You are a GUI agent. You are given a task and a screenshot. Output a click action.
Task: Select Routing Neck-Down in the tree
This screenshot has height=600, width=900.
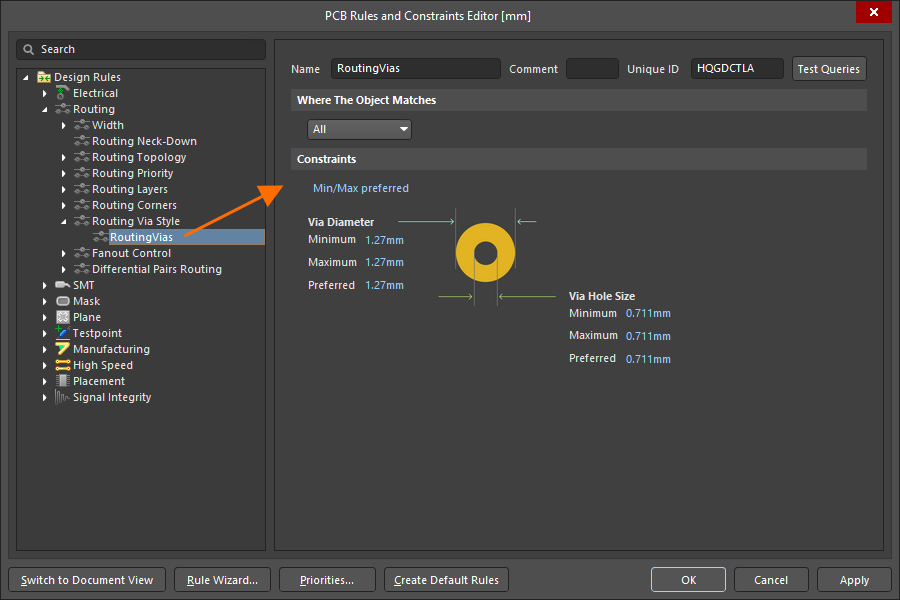click(144, 141)
